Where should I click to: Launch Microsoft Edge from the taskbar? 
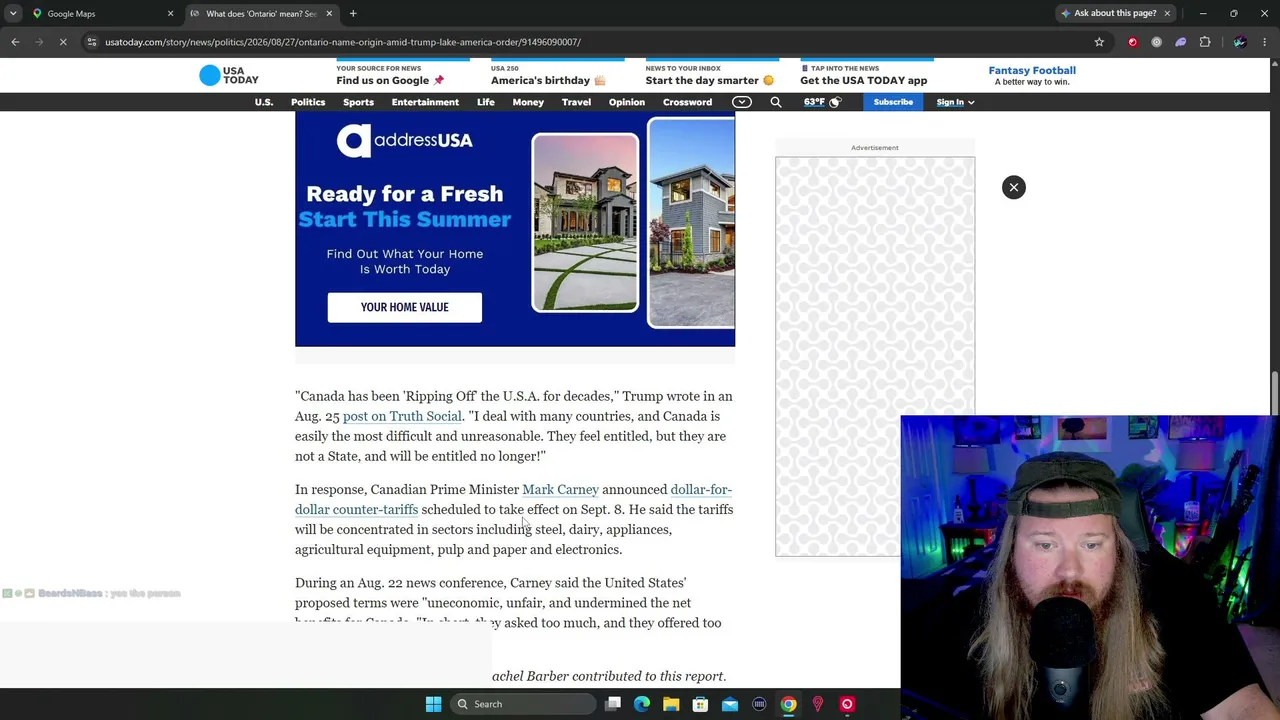(x=642, y=704)
